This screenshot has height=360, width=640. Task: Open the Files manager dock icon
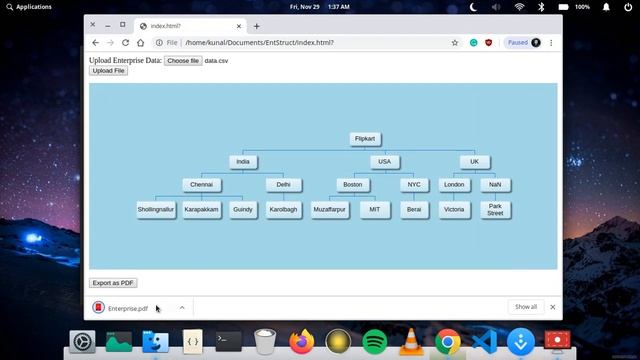pos(155,342)
